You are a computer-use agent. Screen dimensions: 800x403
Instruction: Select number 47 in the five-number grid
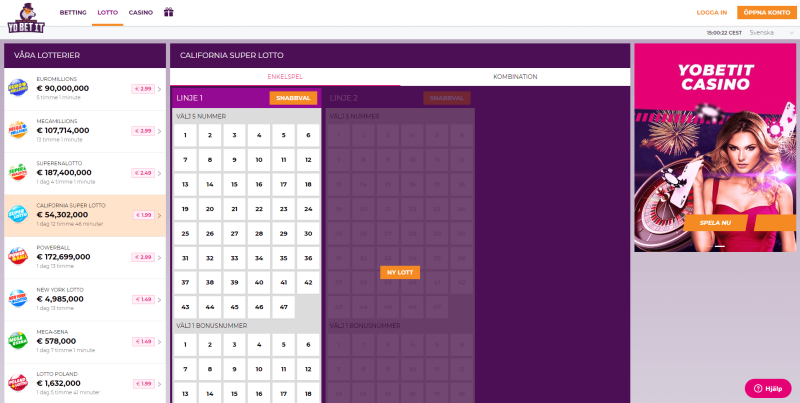coord(284,306)
